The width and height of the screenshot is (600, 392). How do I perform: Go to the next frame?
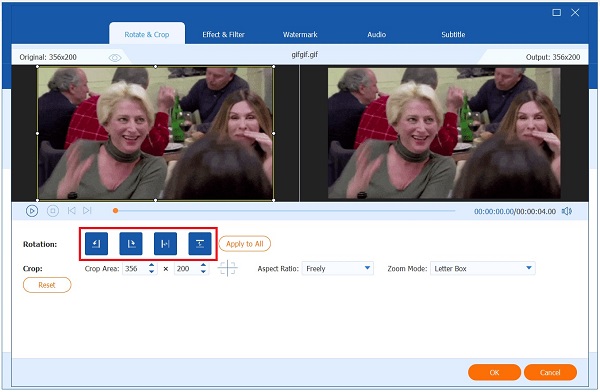[x=87, y=211]
